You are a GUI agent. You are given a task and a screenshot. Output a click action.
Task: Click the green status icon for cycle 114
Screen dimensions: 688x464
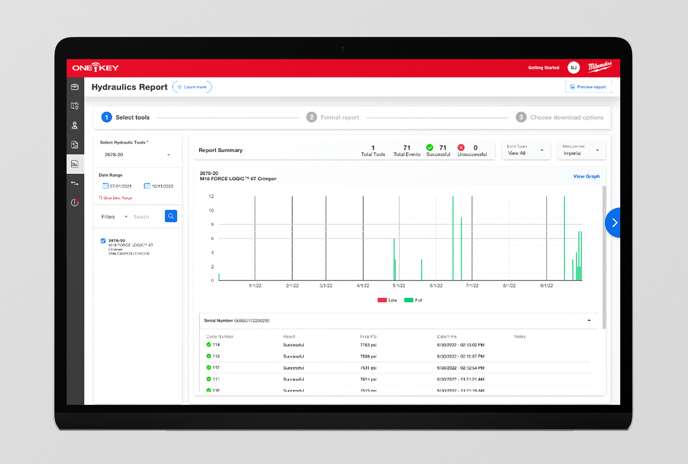coord(209,345)
